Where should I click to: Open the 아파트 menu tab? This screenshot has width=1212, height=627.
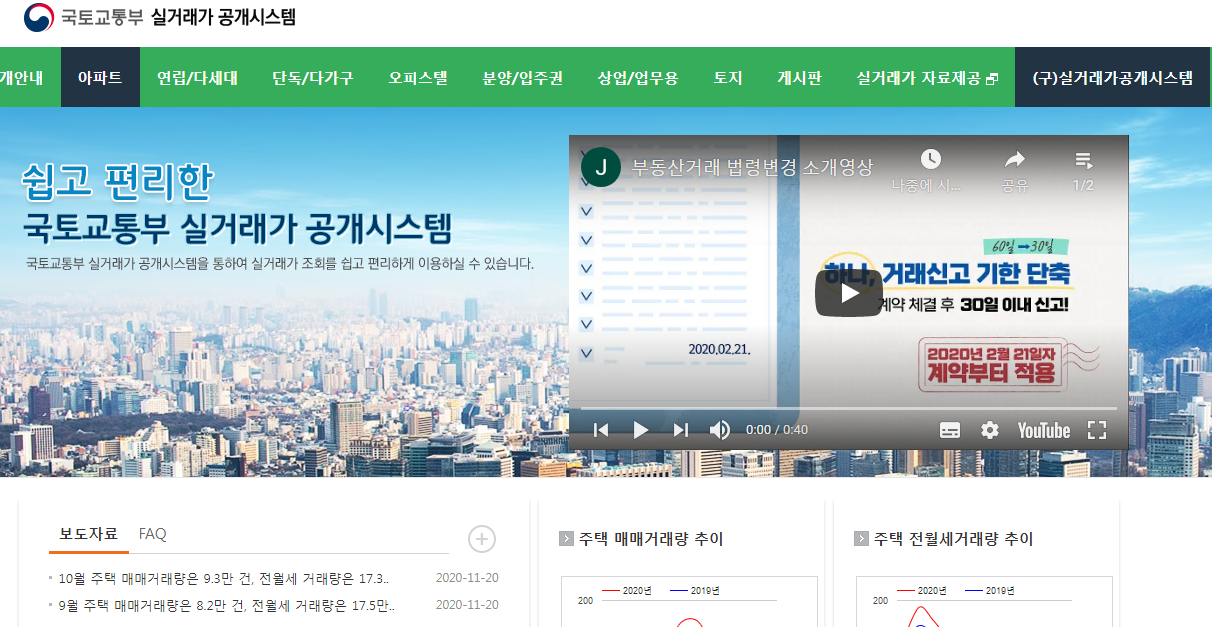[100, 77]
